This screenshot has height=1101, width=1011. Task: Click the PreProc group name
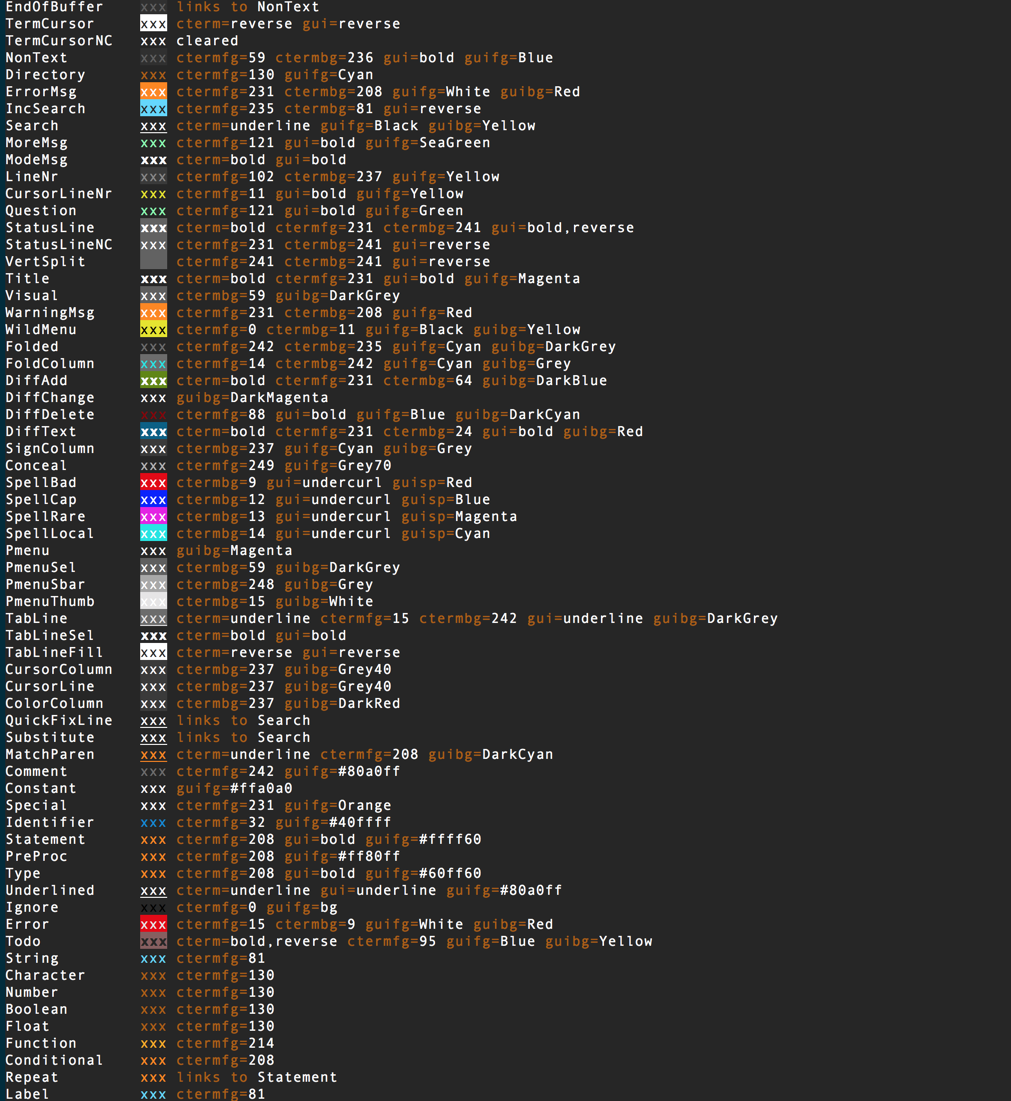(x=37, y=856)
